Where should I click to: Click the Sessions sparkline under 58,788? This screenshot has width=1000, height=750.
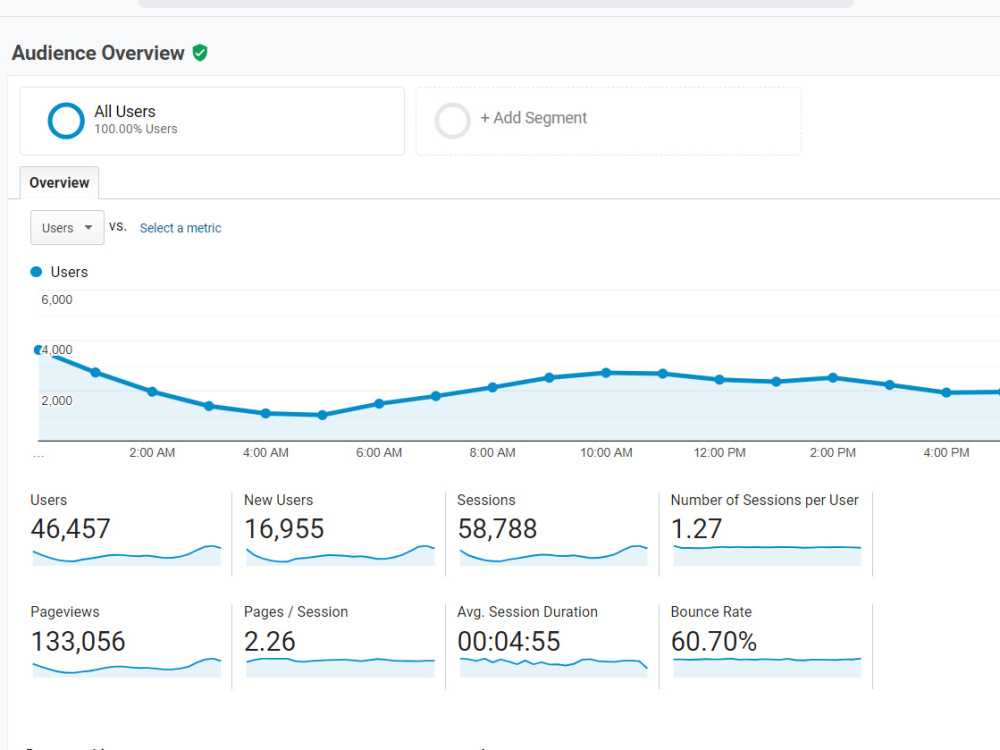[554, 555]
